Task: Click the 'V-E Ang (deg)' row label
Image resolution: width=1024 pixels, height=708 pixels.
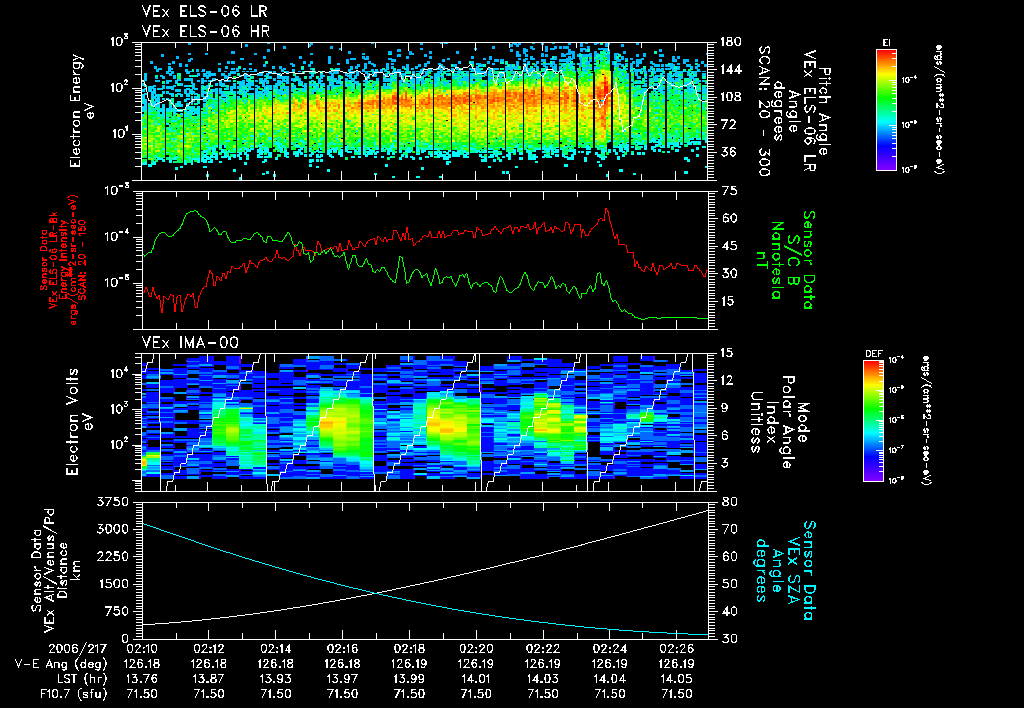Action: [x=61, y=664]
